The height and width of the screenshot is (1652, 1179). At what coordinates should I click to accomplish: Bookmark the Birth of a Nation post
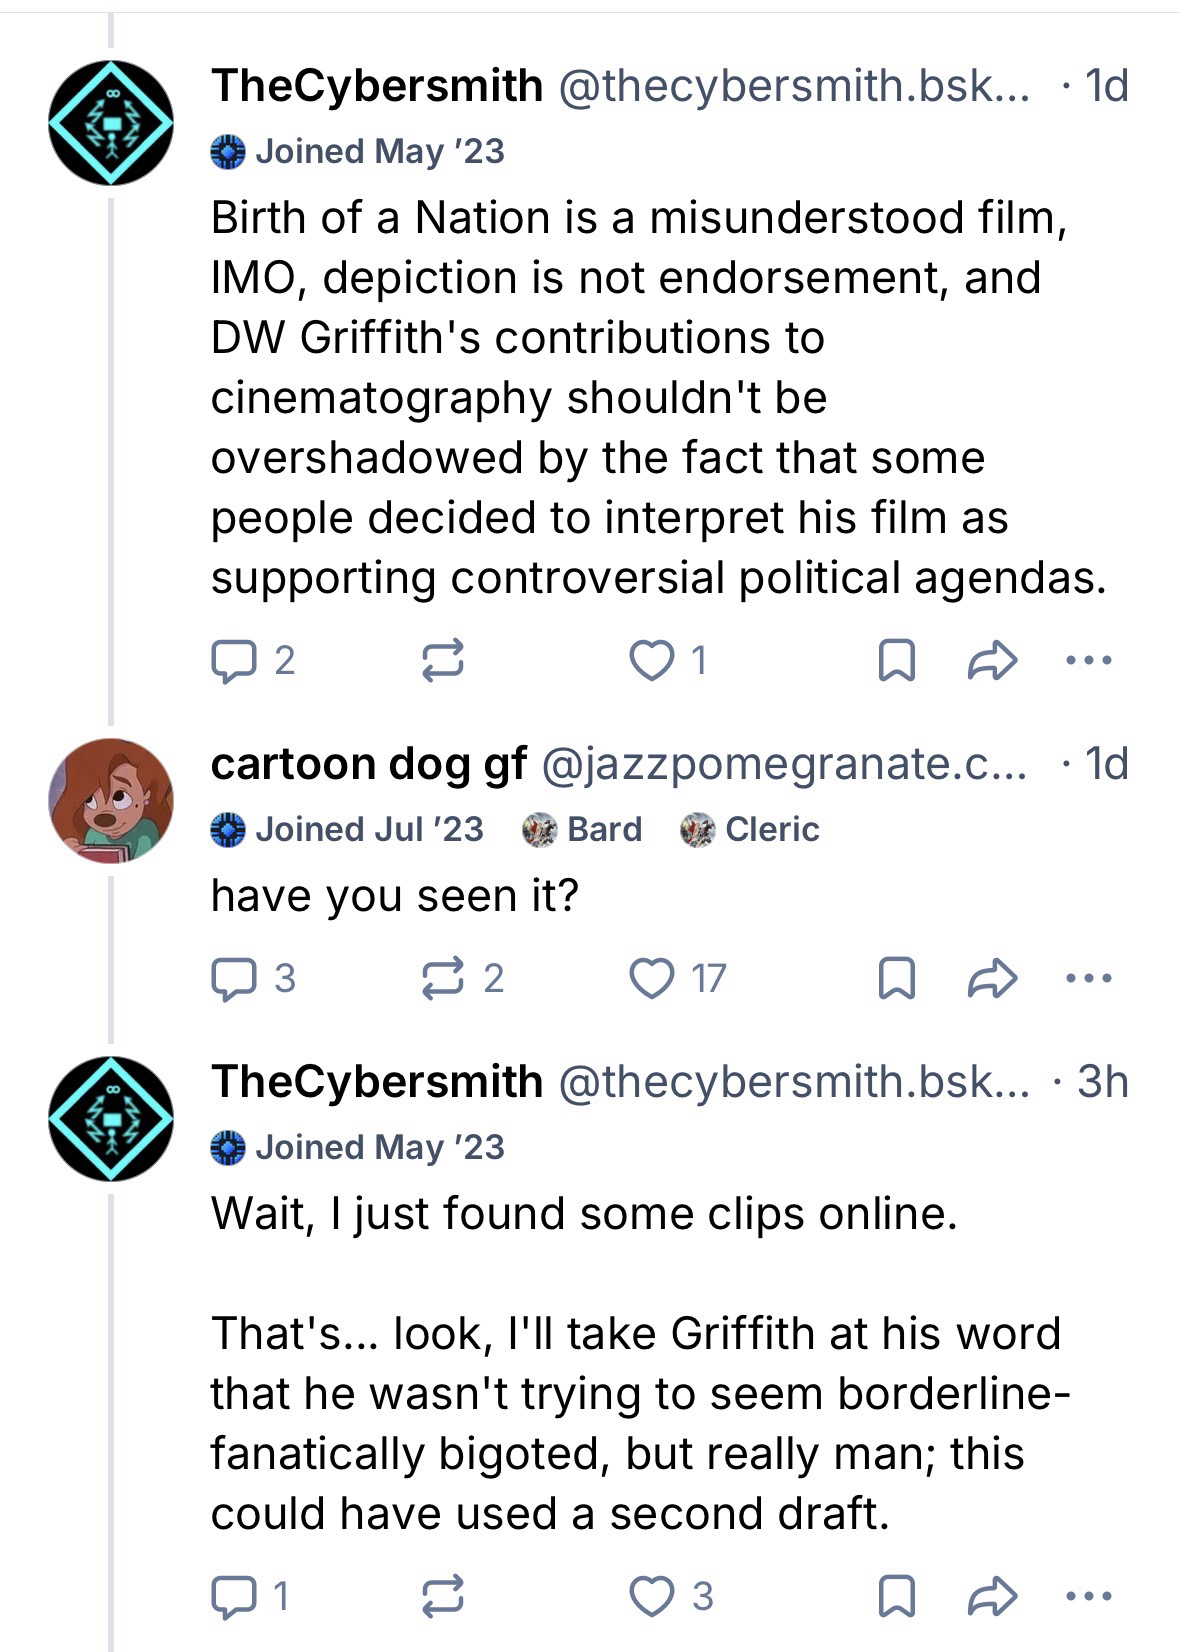point(896,660)
